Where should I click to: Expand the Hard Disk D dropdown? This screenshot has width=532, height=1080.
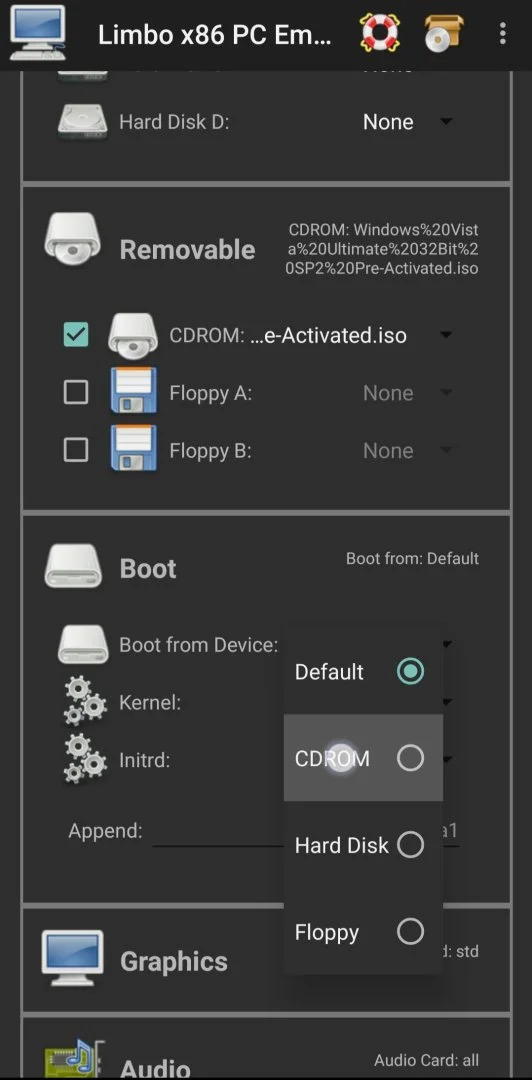[x=407, y=122]
